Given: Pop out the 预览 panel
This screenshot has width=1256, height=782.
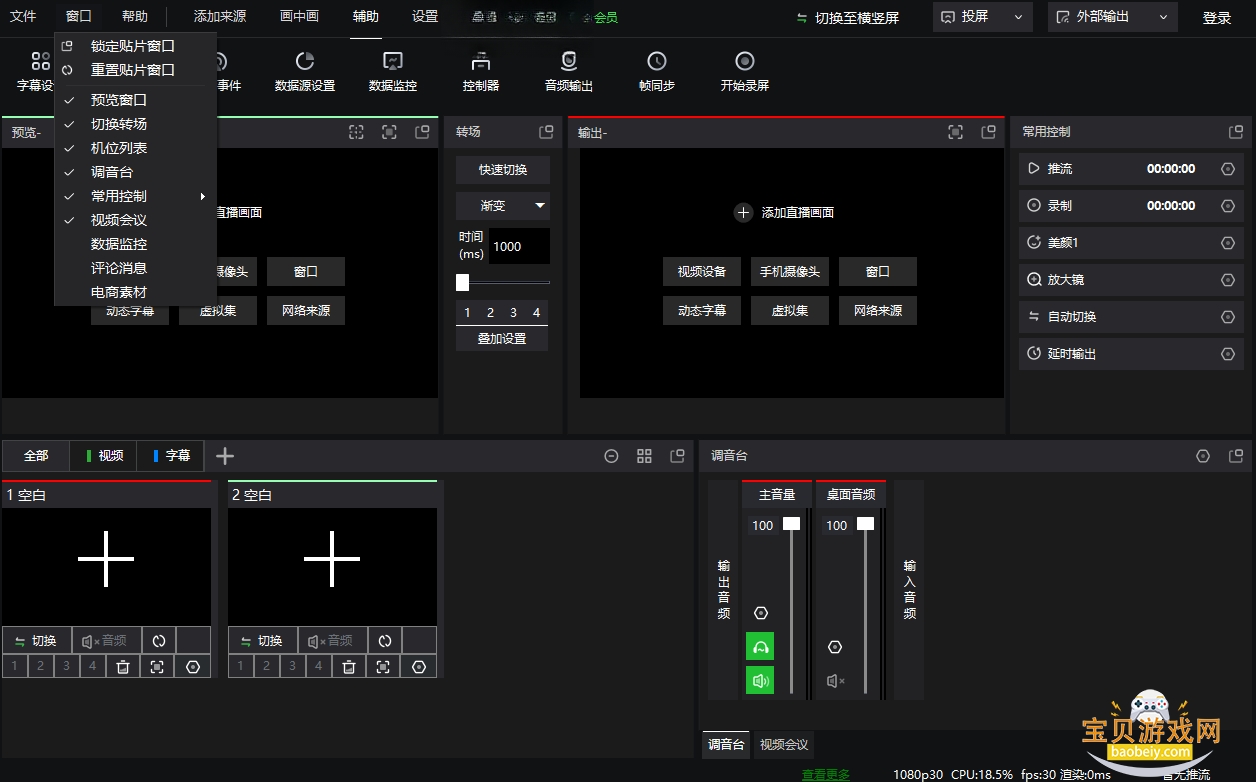Looking at the screenshot, I should tap(422, 132).
